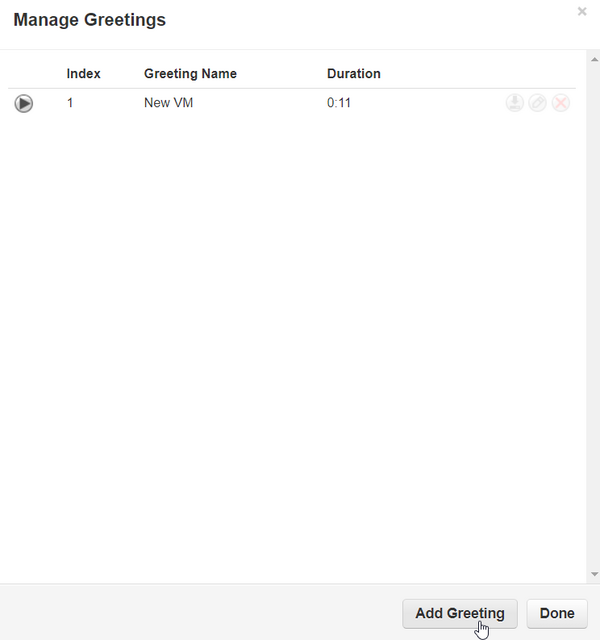The width and height of the screenshot is (600, 640).
Task: Play the New VM greeting
Action: (x=24, y=103)
